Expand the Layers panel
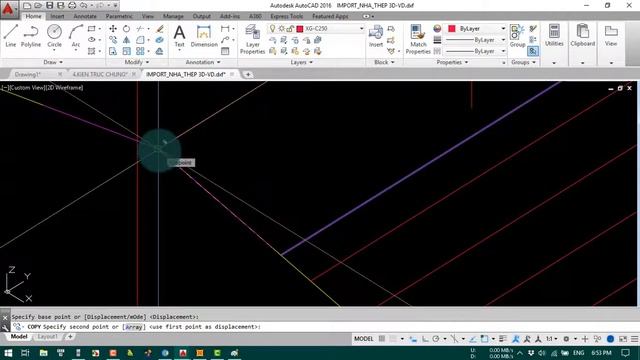640x360 pixels. coord(302,62)
